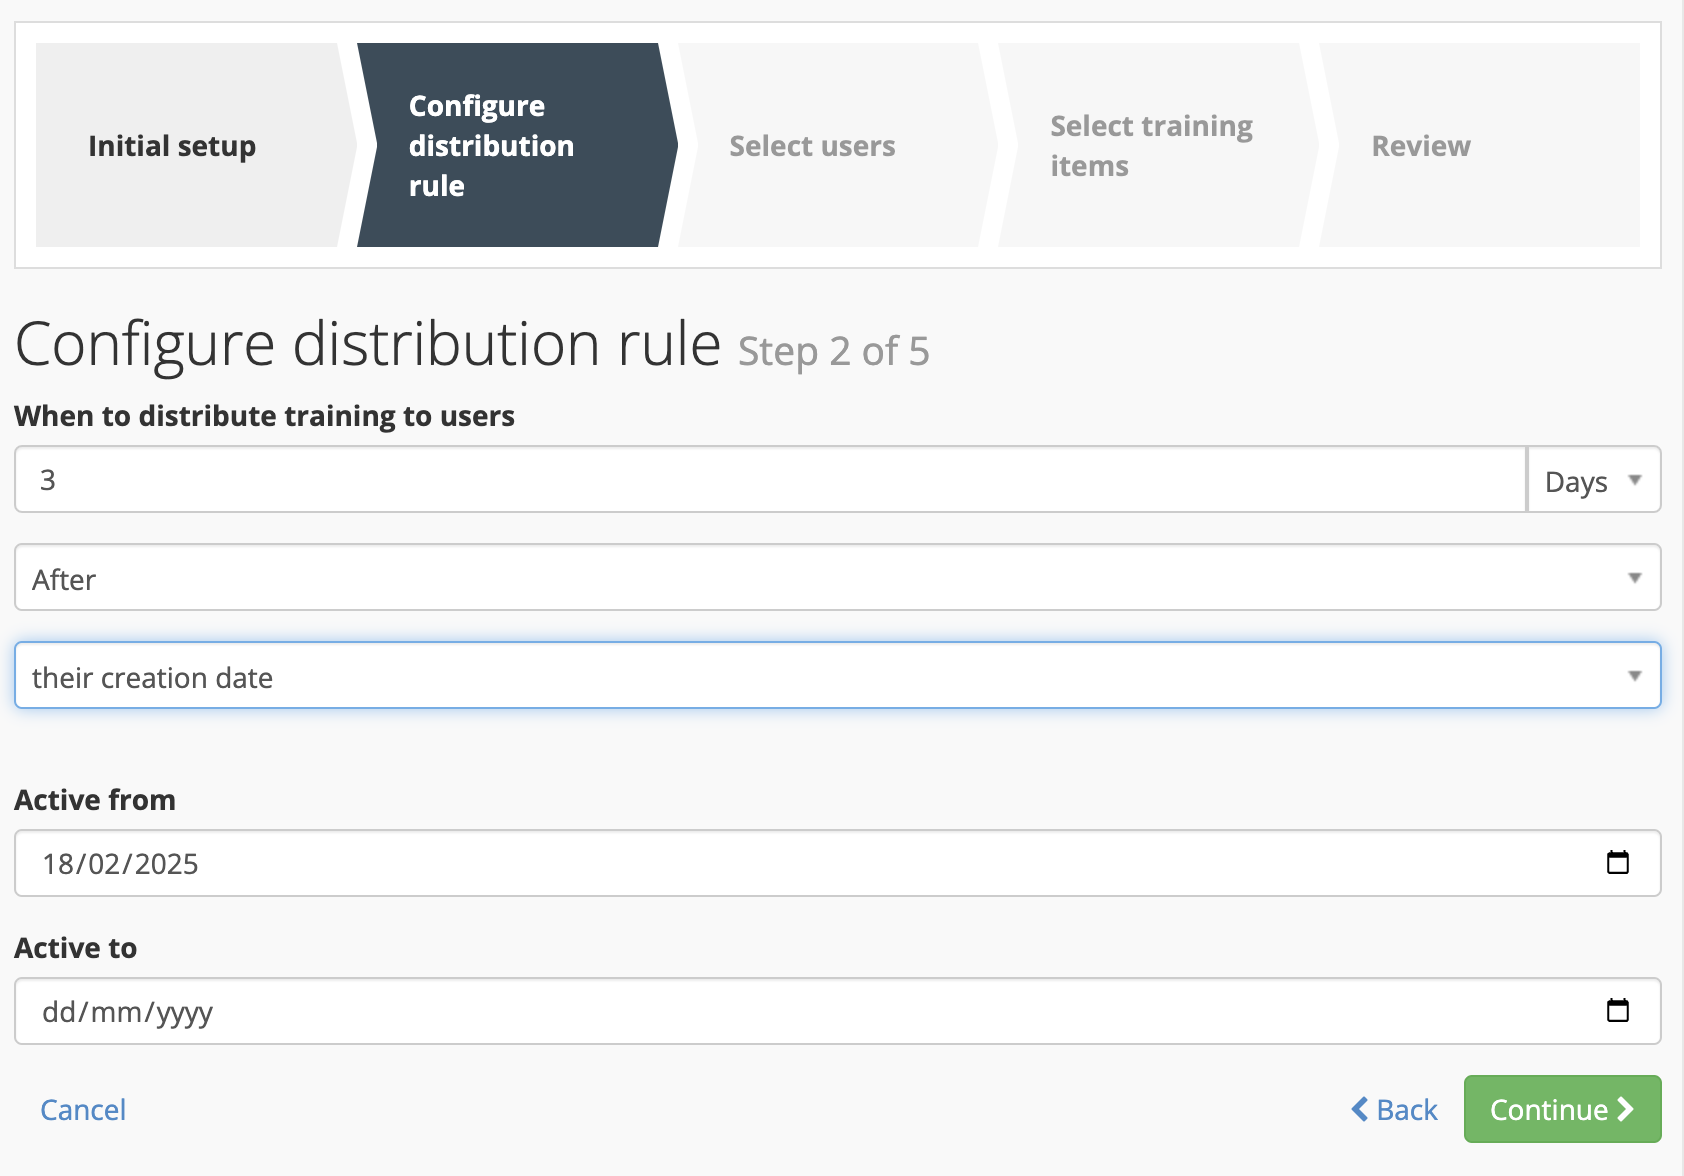Expand the 'their creation date' dropdown

837,676
